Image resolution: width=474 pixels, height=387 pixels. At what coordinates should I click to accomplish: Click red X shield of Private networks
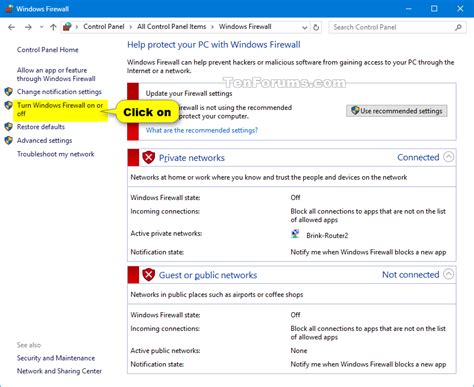149,157
